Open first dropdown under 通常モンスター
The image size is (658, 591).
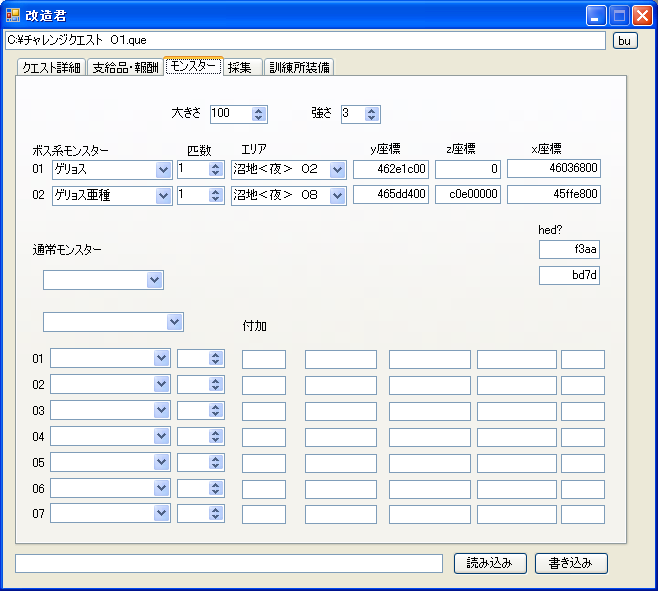(x=154, y=280)
